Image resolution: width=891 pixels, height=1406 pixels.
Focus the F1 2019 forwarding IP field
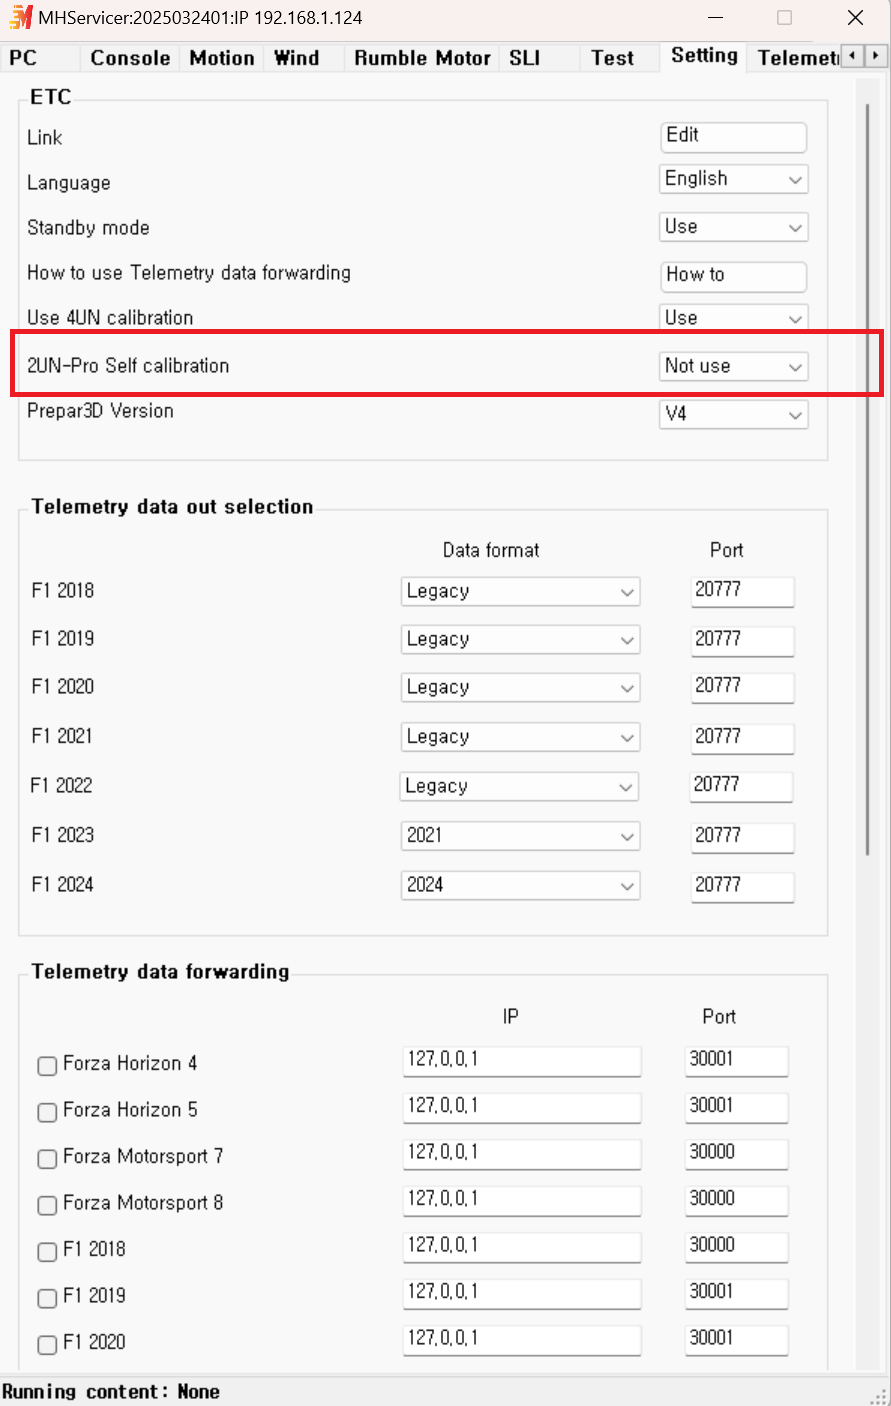522,1293
